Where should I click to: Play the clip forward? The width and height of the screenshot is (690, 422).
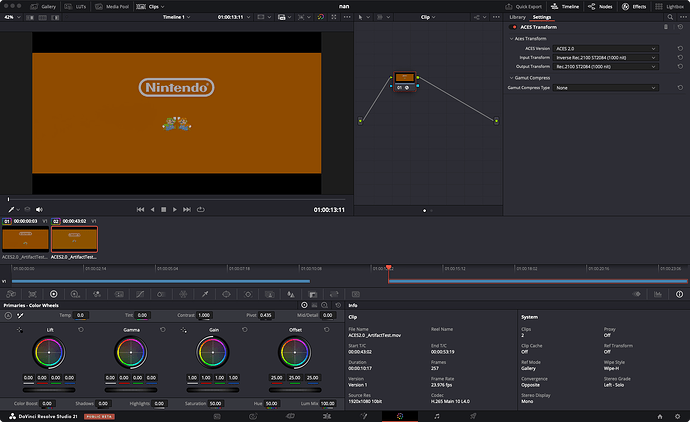tap(175, 209)
